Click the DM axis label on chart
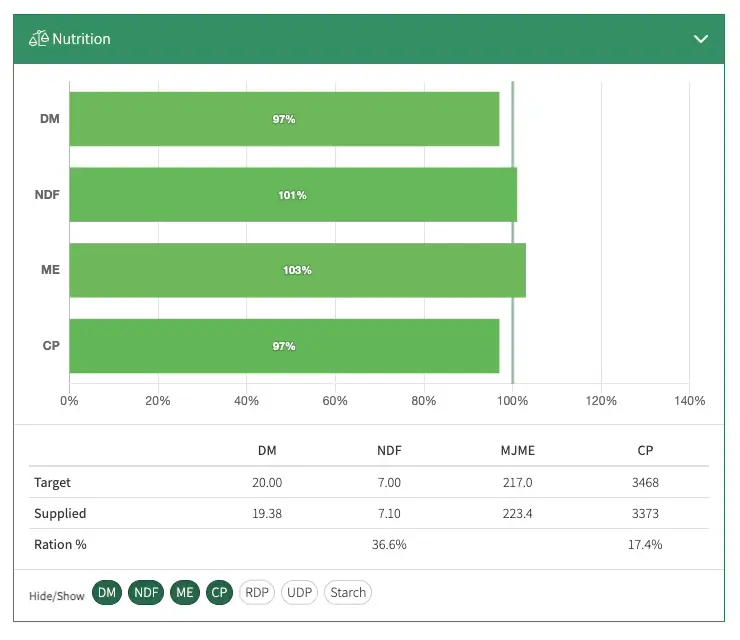The height and width of the screenshot is (640, 740). (x=50, y=119)
